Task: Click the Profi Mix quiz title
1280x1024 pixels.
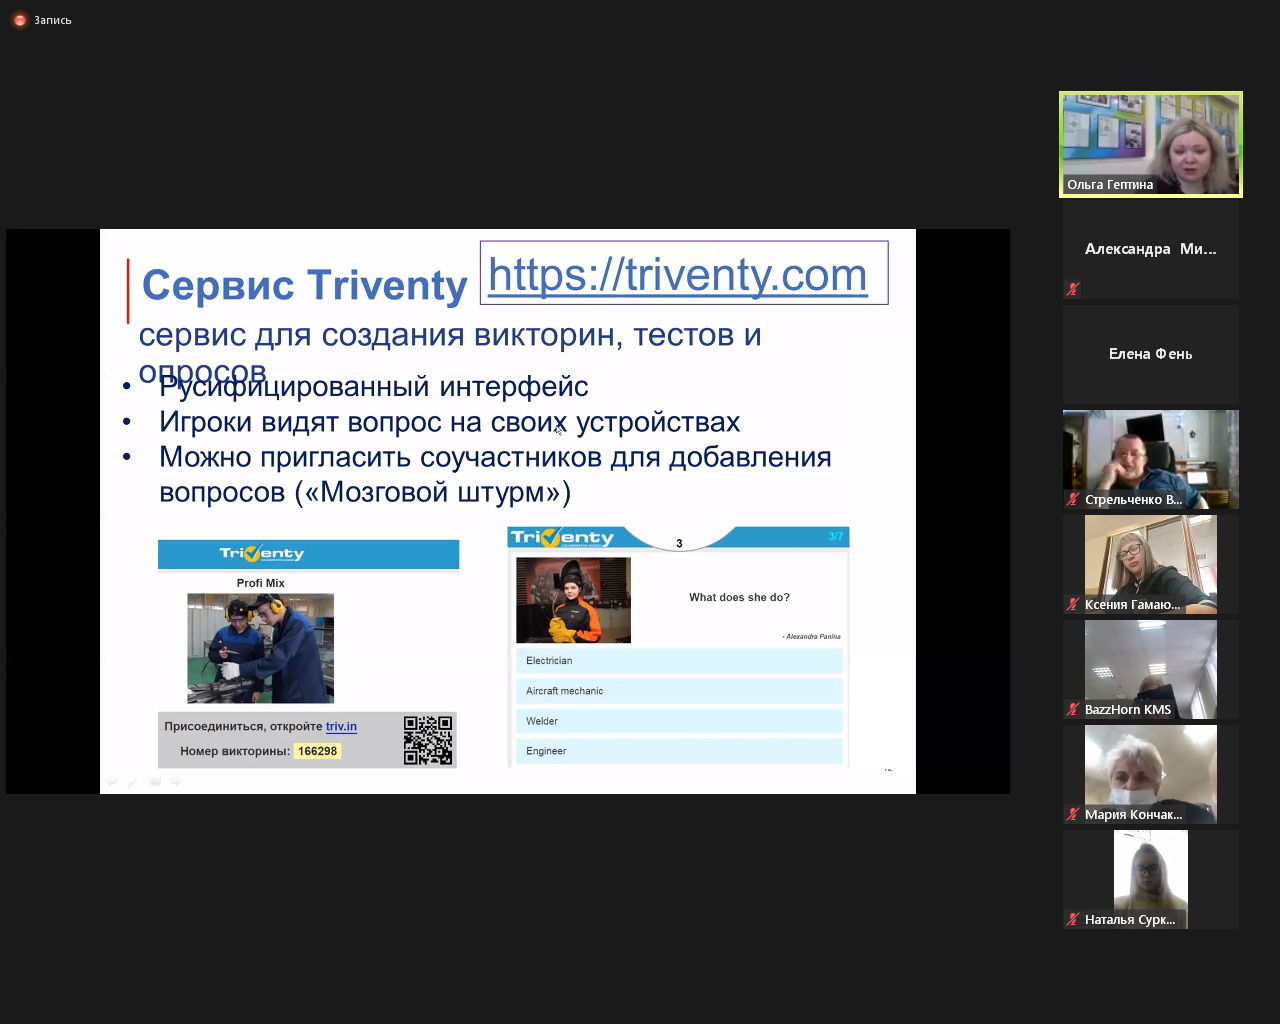Action: (x=261, y=583)
